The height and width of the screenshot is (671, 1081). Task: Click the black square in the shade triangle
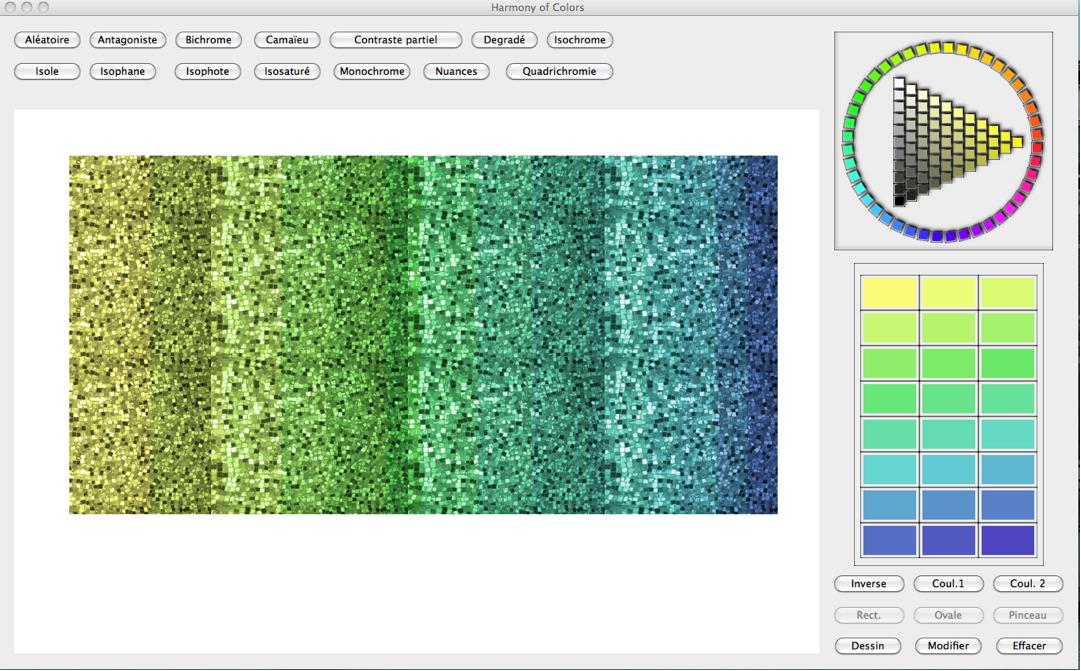tap(900, 201)
